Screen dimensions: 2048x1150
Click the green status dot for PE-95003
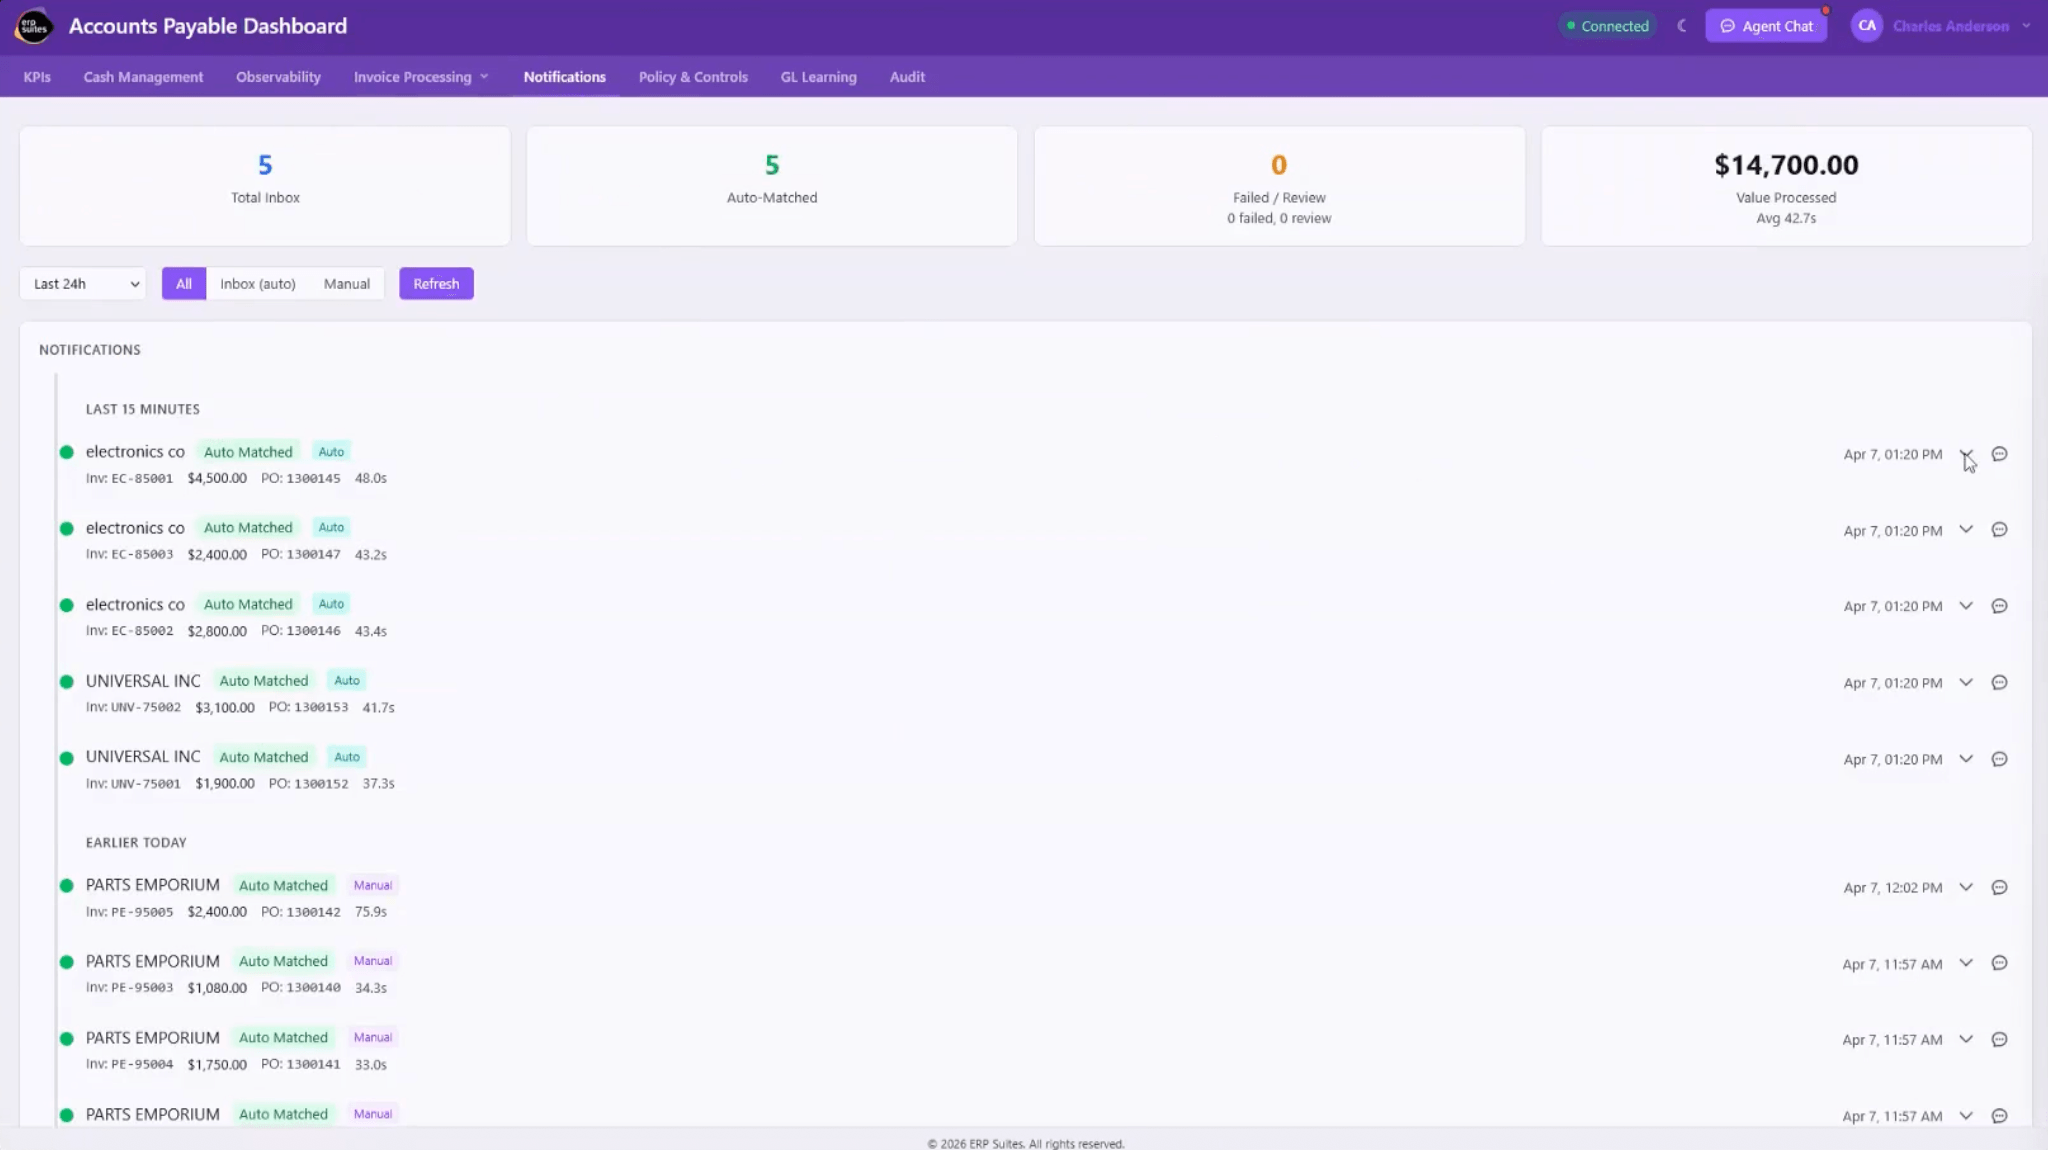67,962
